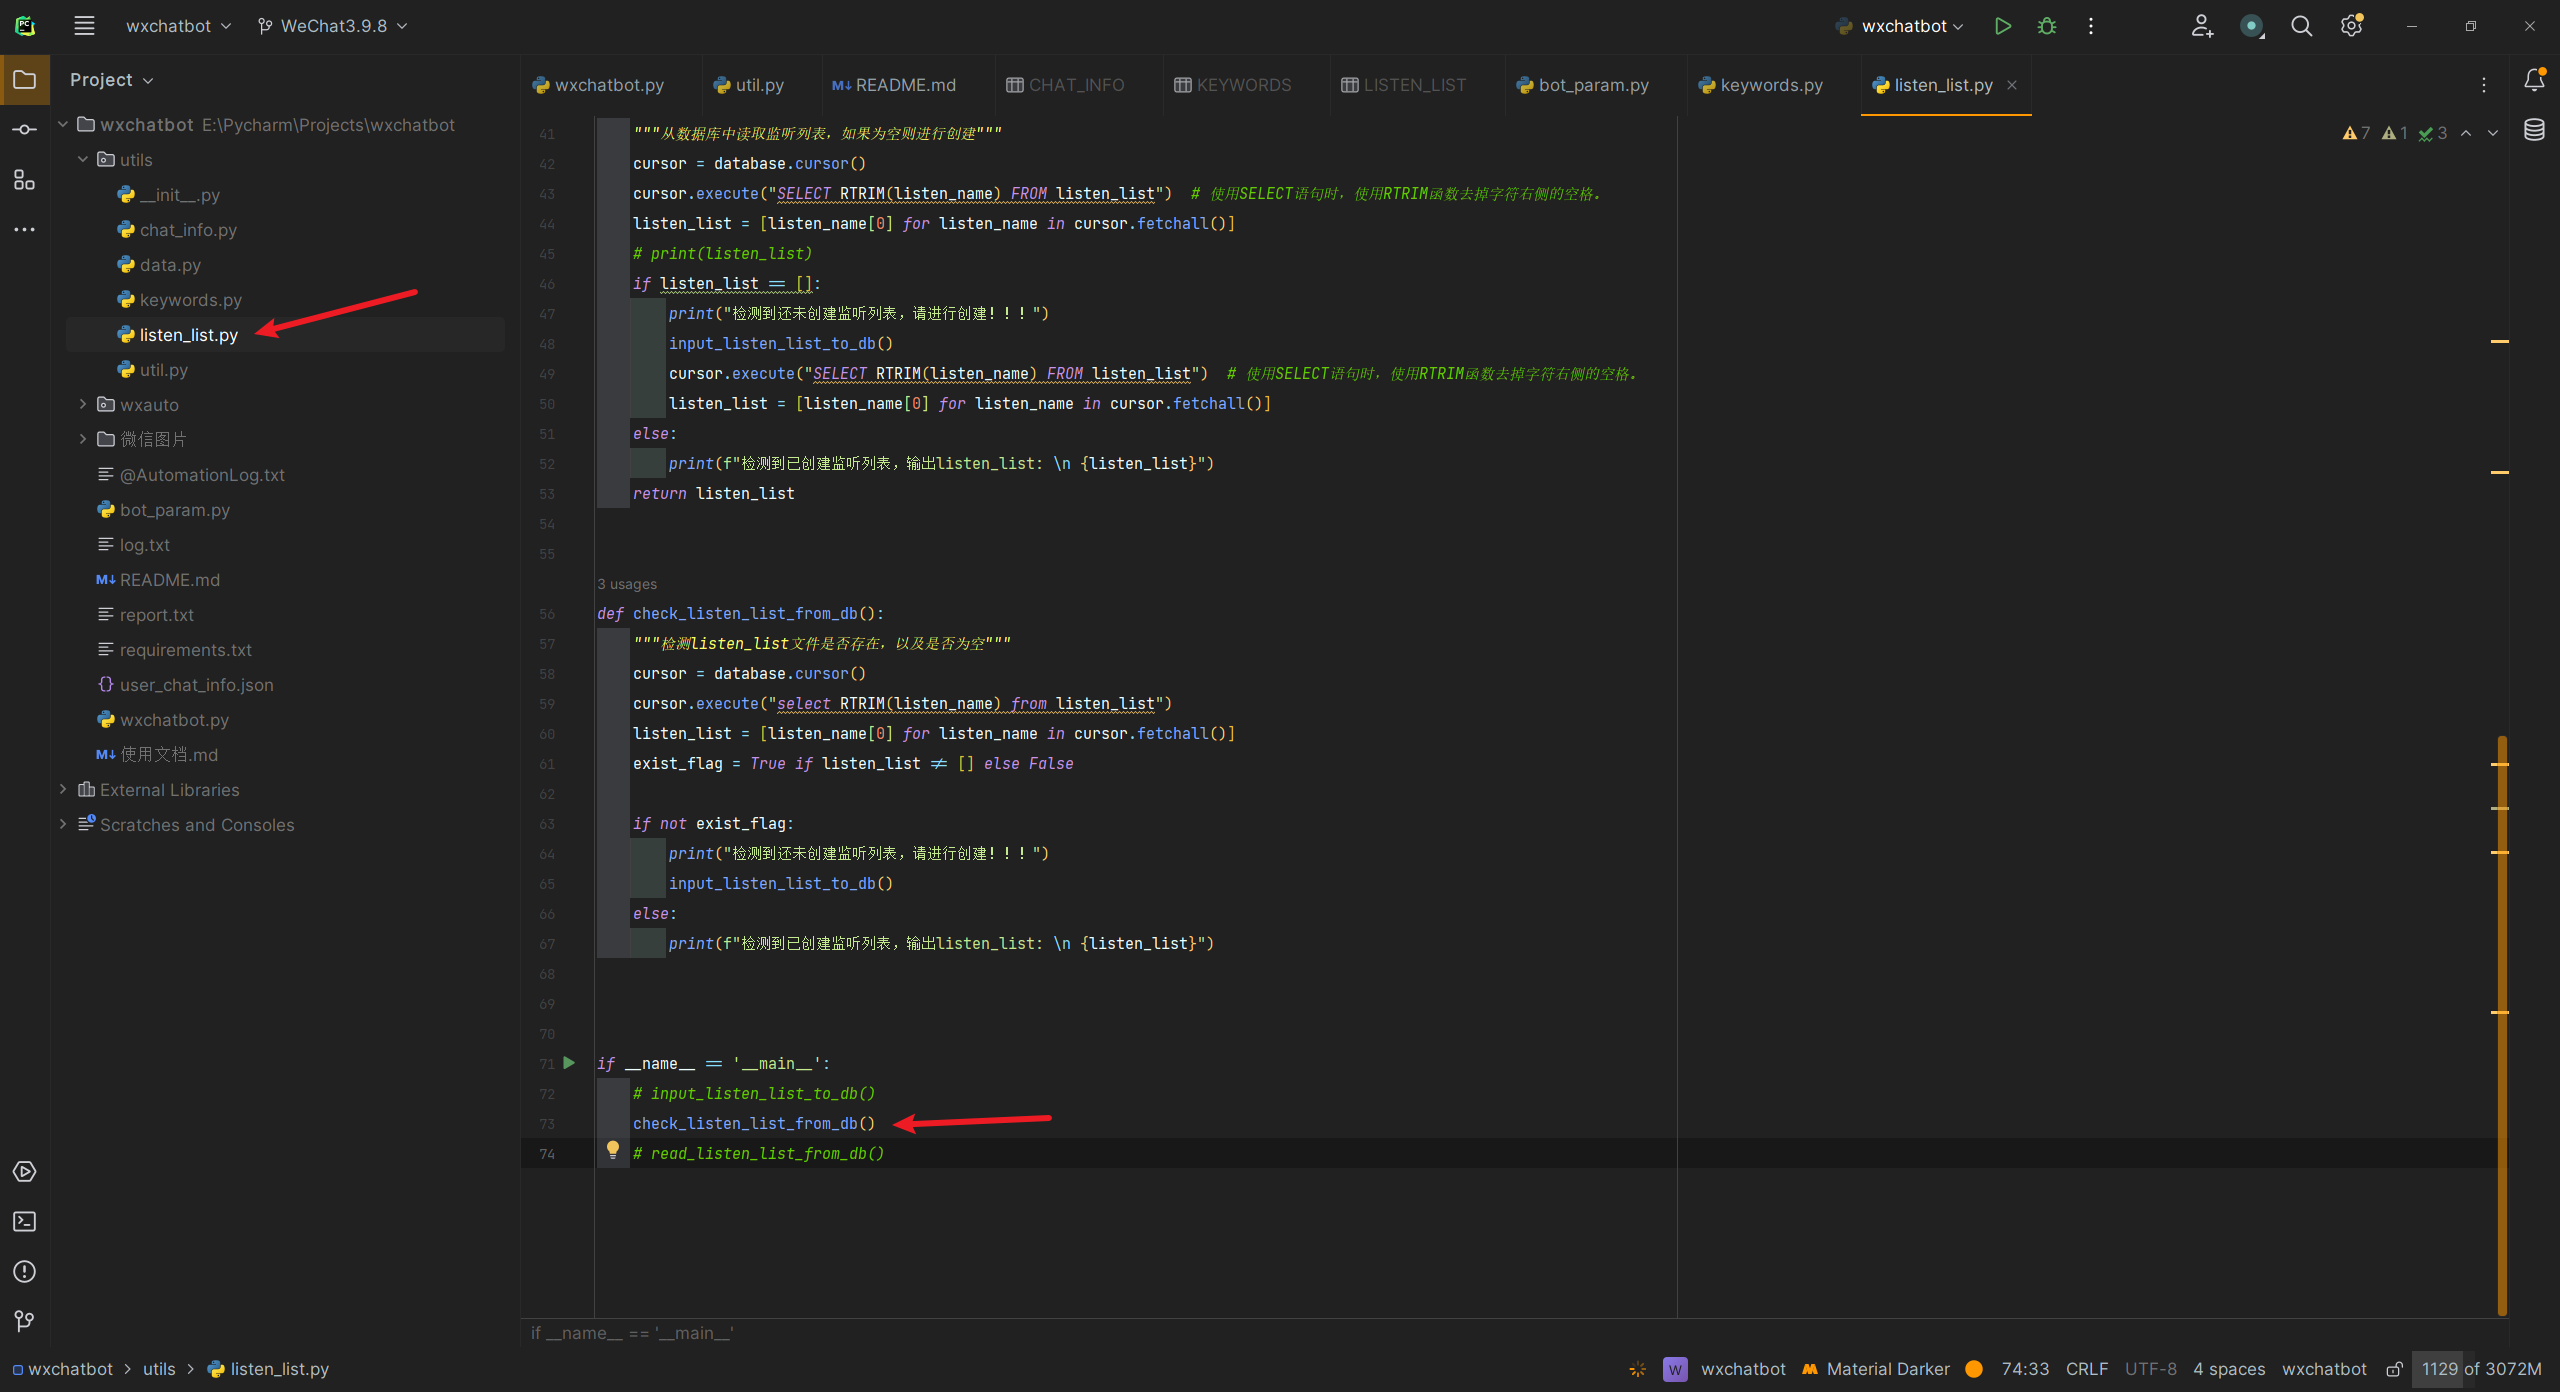This screenshot has width=2560, height=1392.
Task: Open the wxchatbot project dropdown
Action: click(178, 26)
